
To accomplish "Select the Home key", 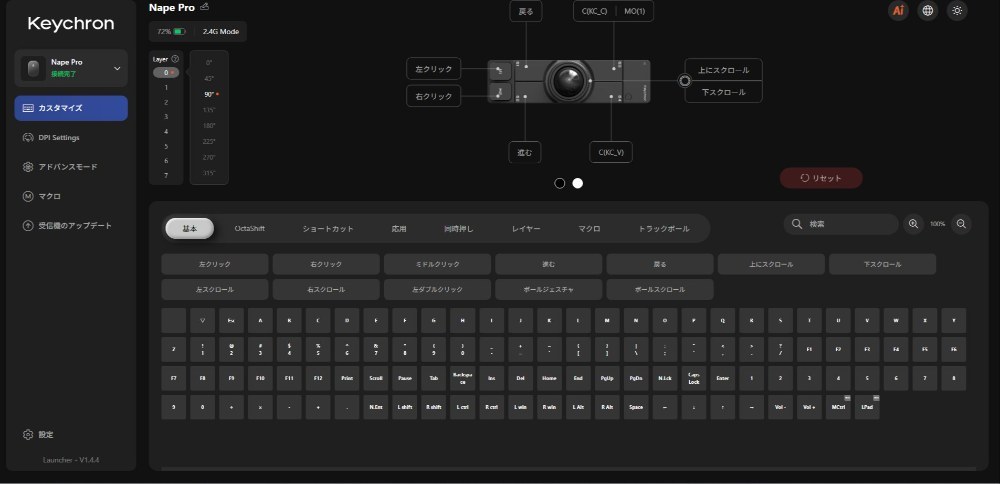I will pyautogui.click(x=549, y=378).
